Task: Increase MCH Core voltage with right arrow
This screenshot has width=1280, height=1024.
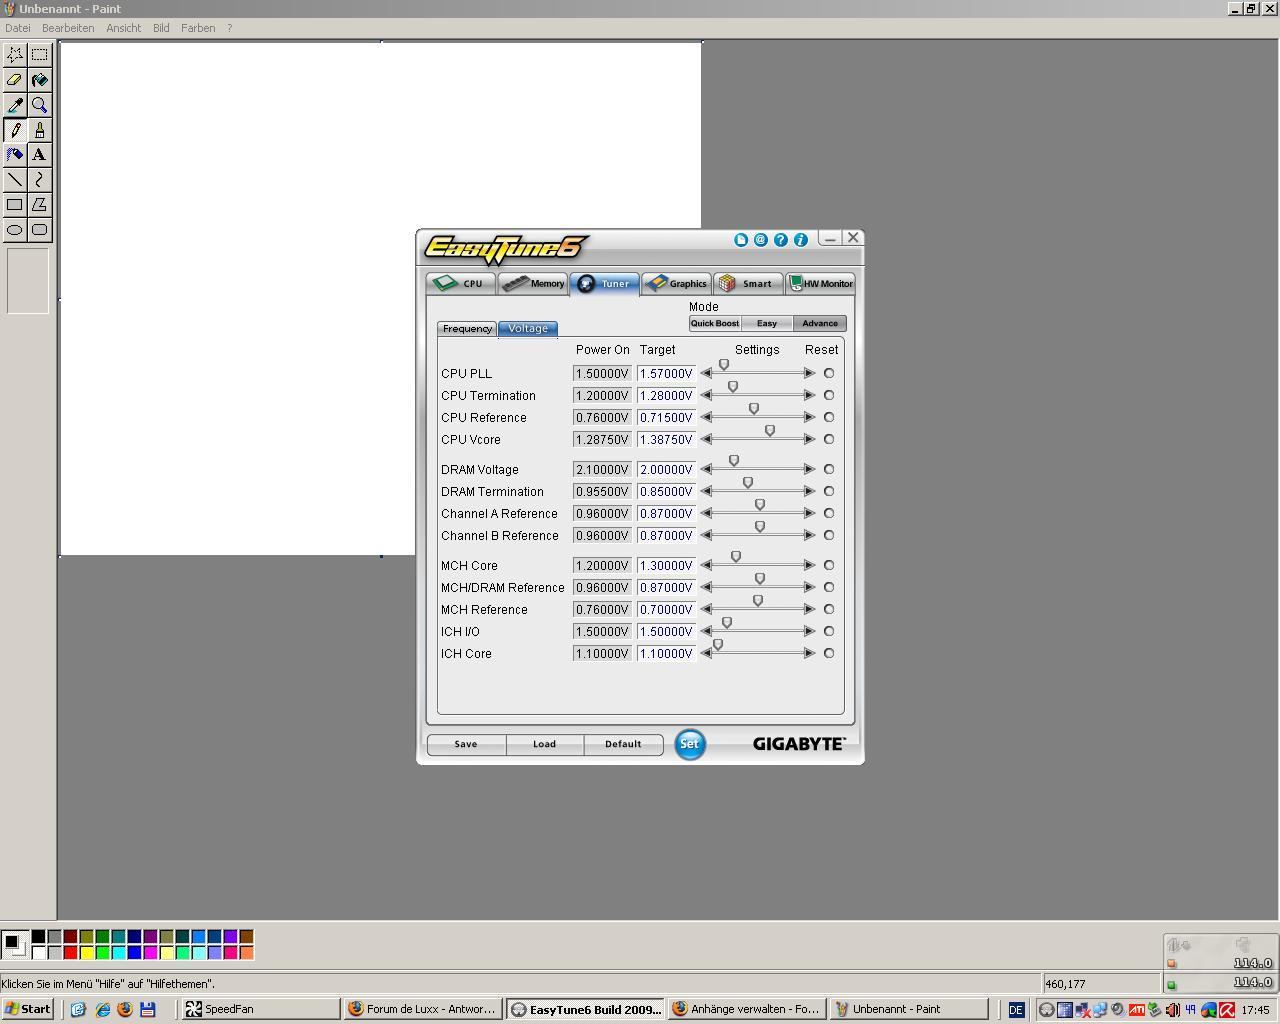Action: click(x=810, y=565)
